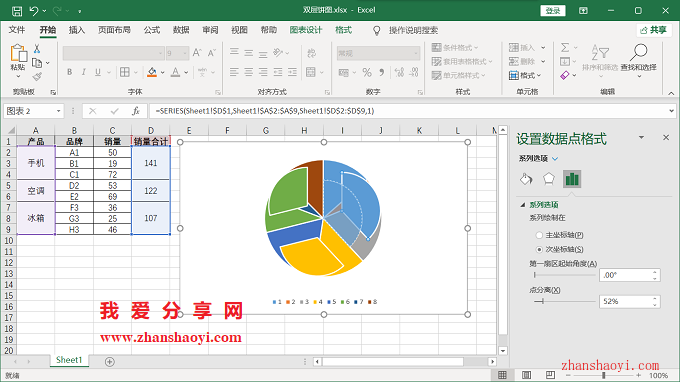Click the Undo arrow icon
The width and height of the screenshot is (680, 382).
pyautogui.click(x=33, y=11)
